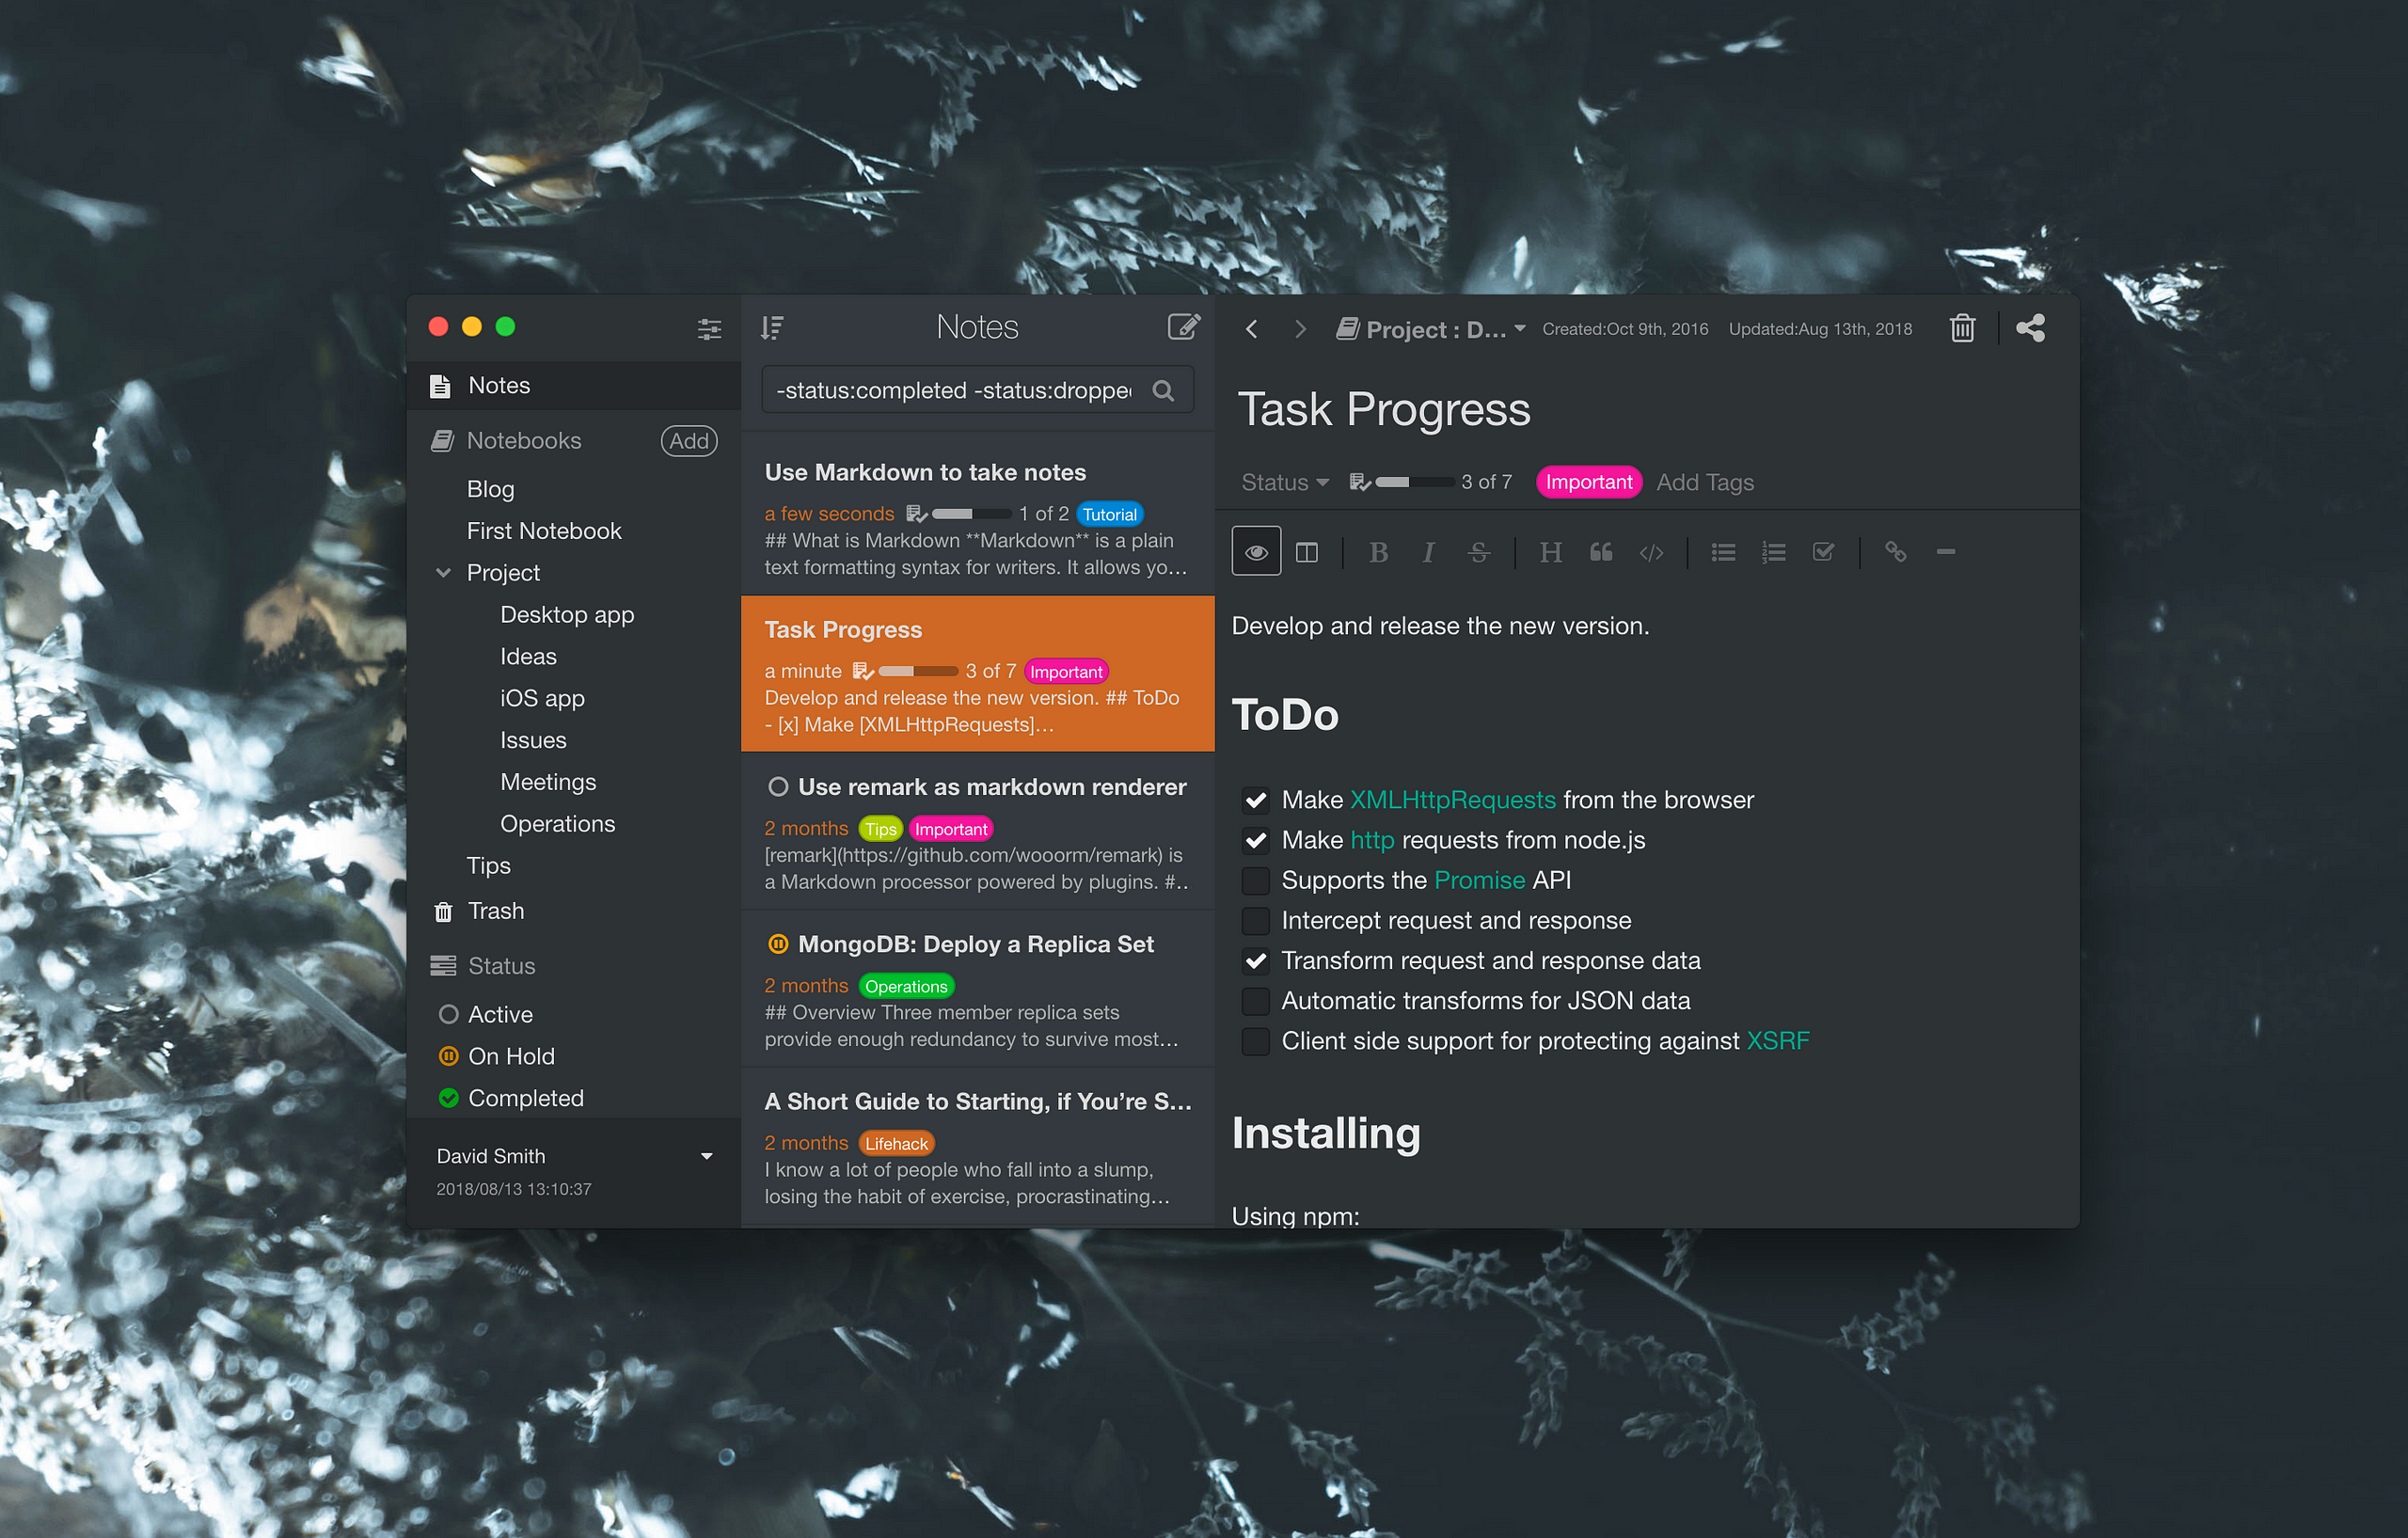Open the Desktop app notebook

tap(566, 615)
